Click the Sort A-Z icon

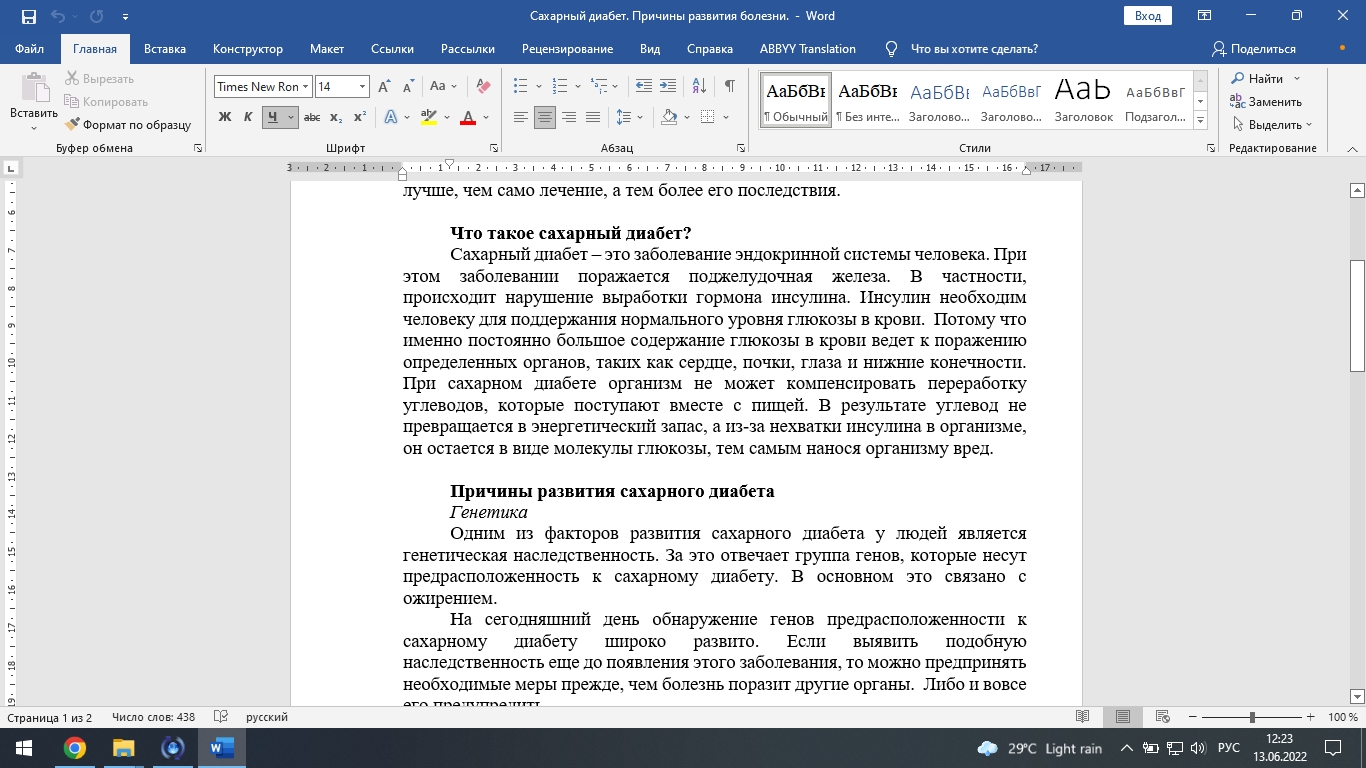pyautogui.click(x=700, y=86)
